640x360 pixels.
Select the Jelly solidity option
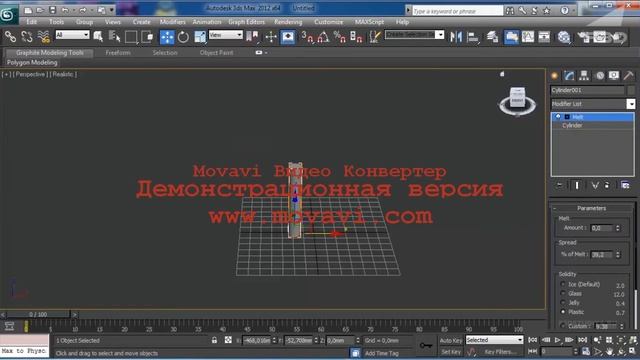tap(563, 302)
